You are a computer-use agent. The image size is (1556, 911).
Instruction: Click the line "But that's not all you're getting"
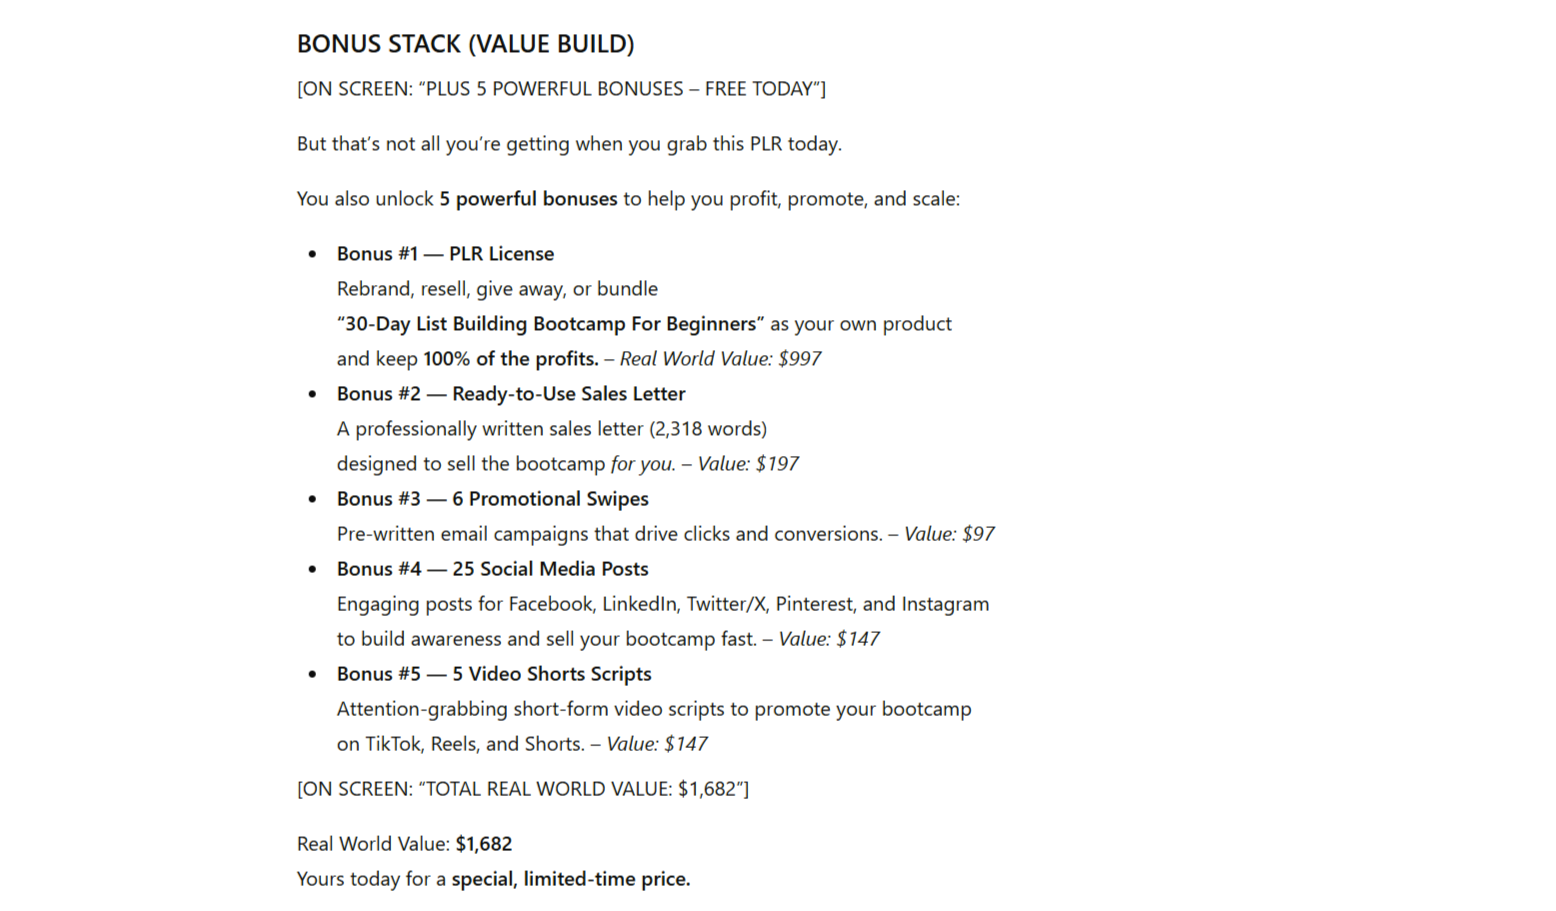569,144
